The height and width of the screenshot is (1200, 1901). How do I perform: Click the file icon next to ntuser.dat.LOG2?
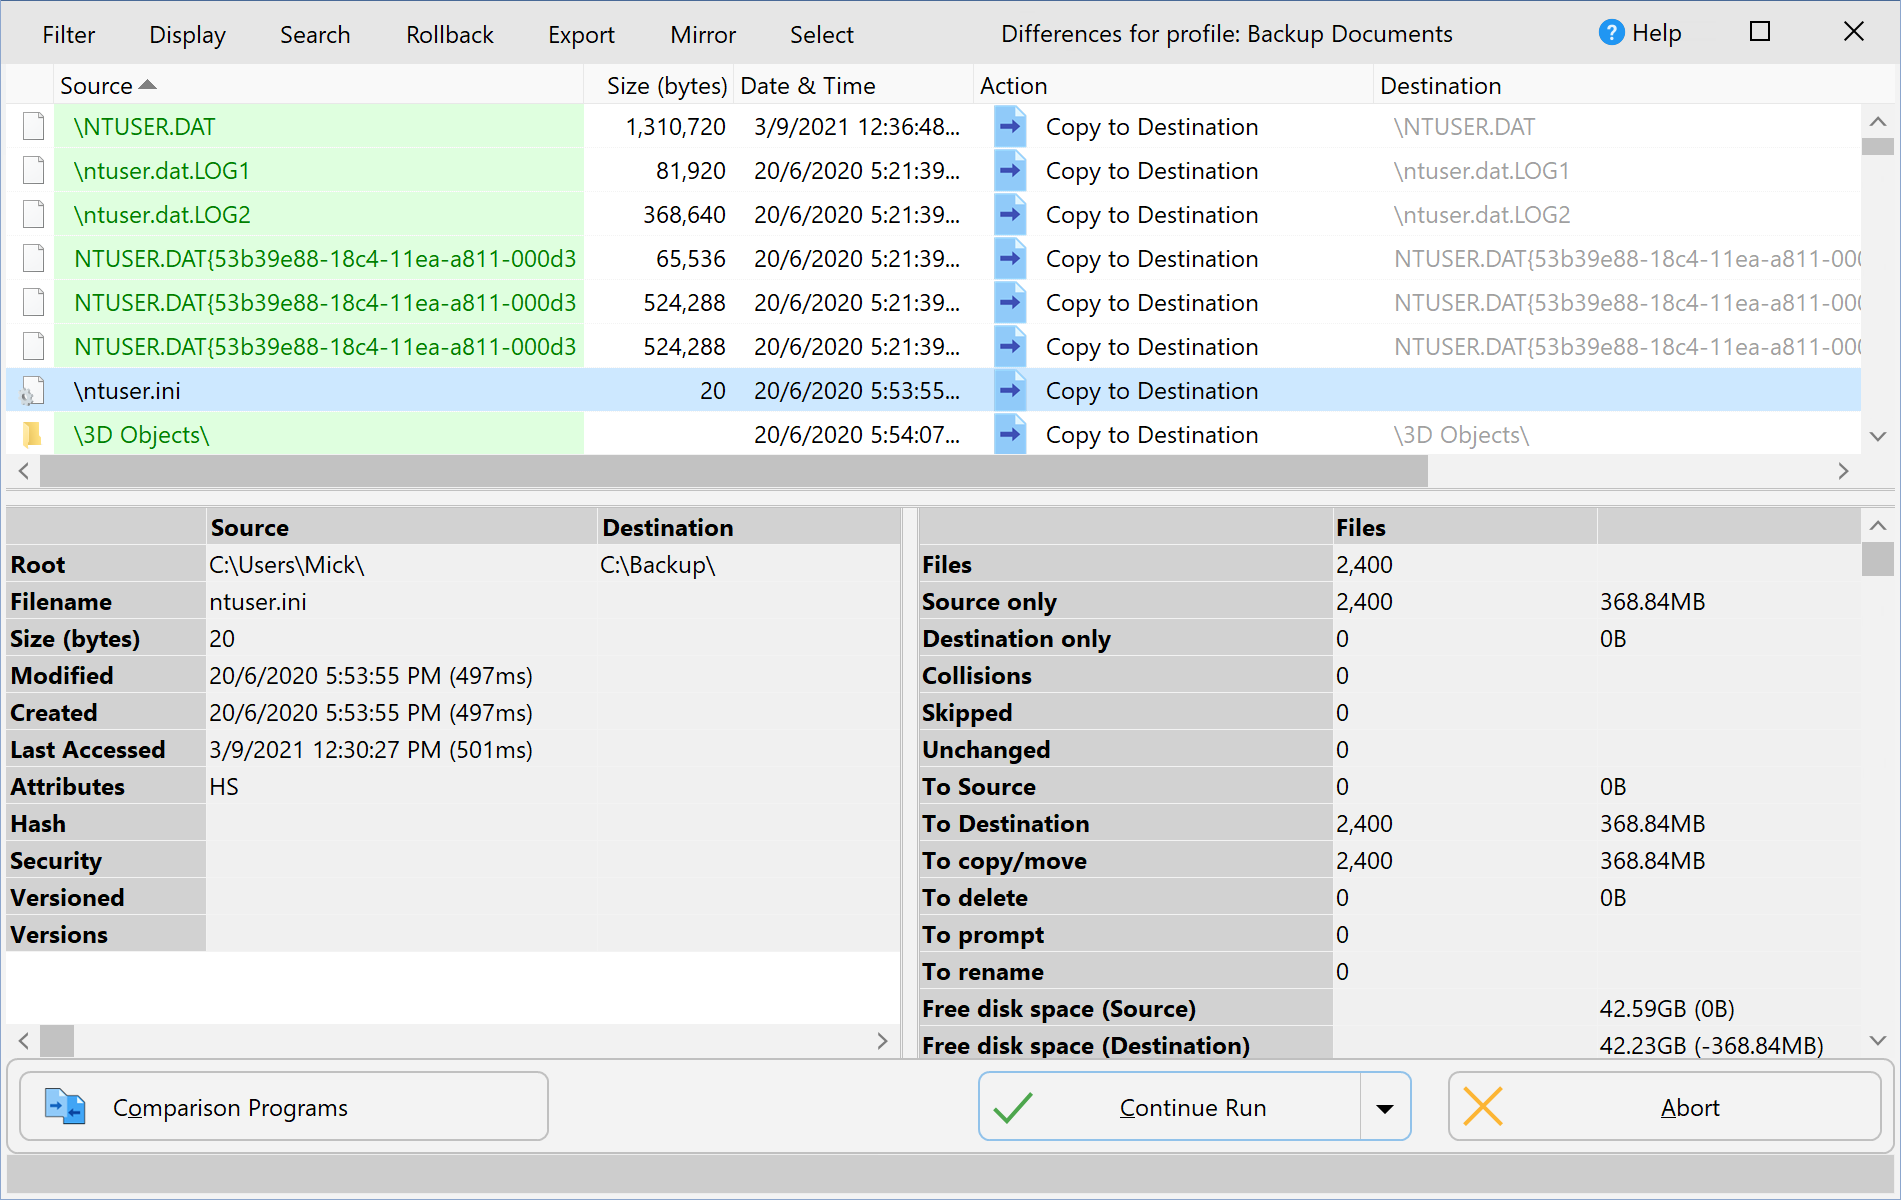point(33,214)
